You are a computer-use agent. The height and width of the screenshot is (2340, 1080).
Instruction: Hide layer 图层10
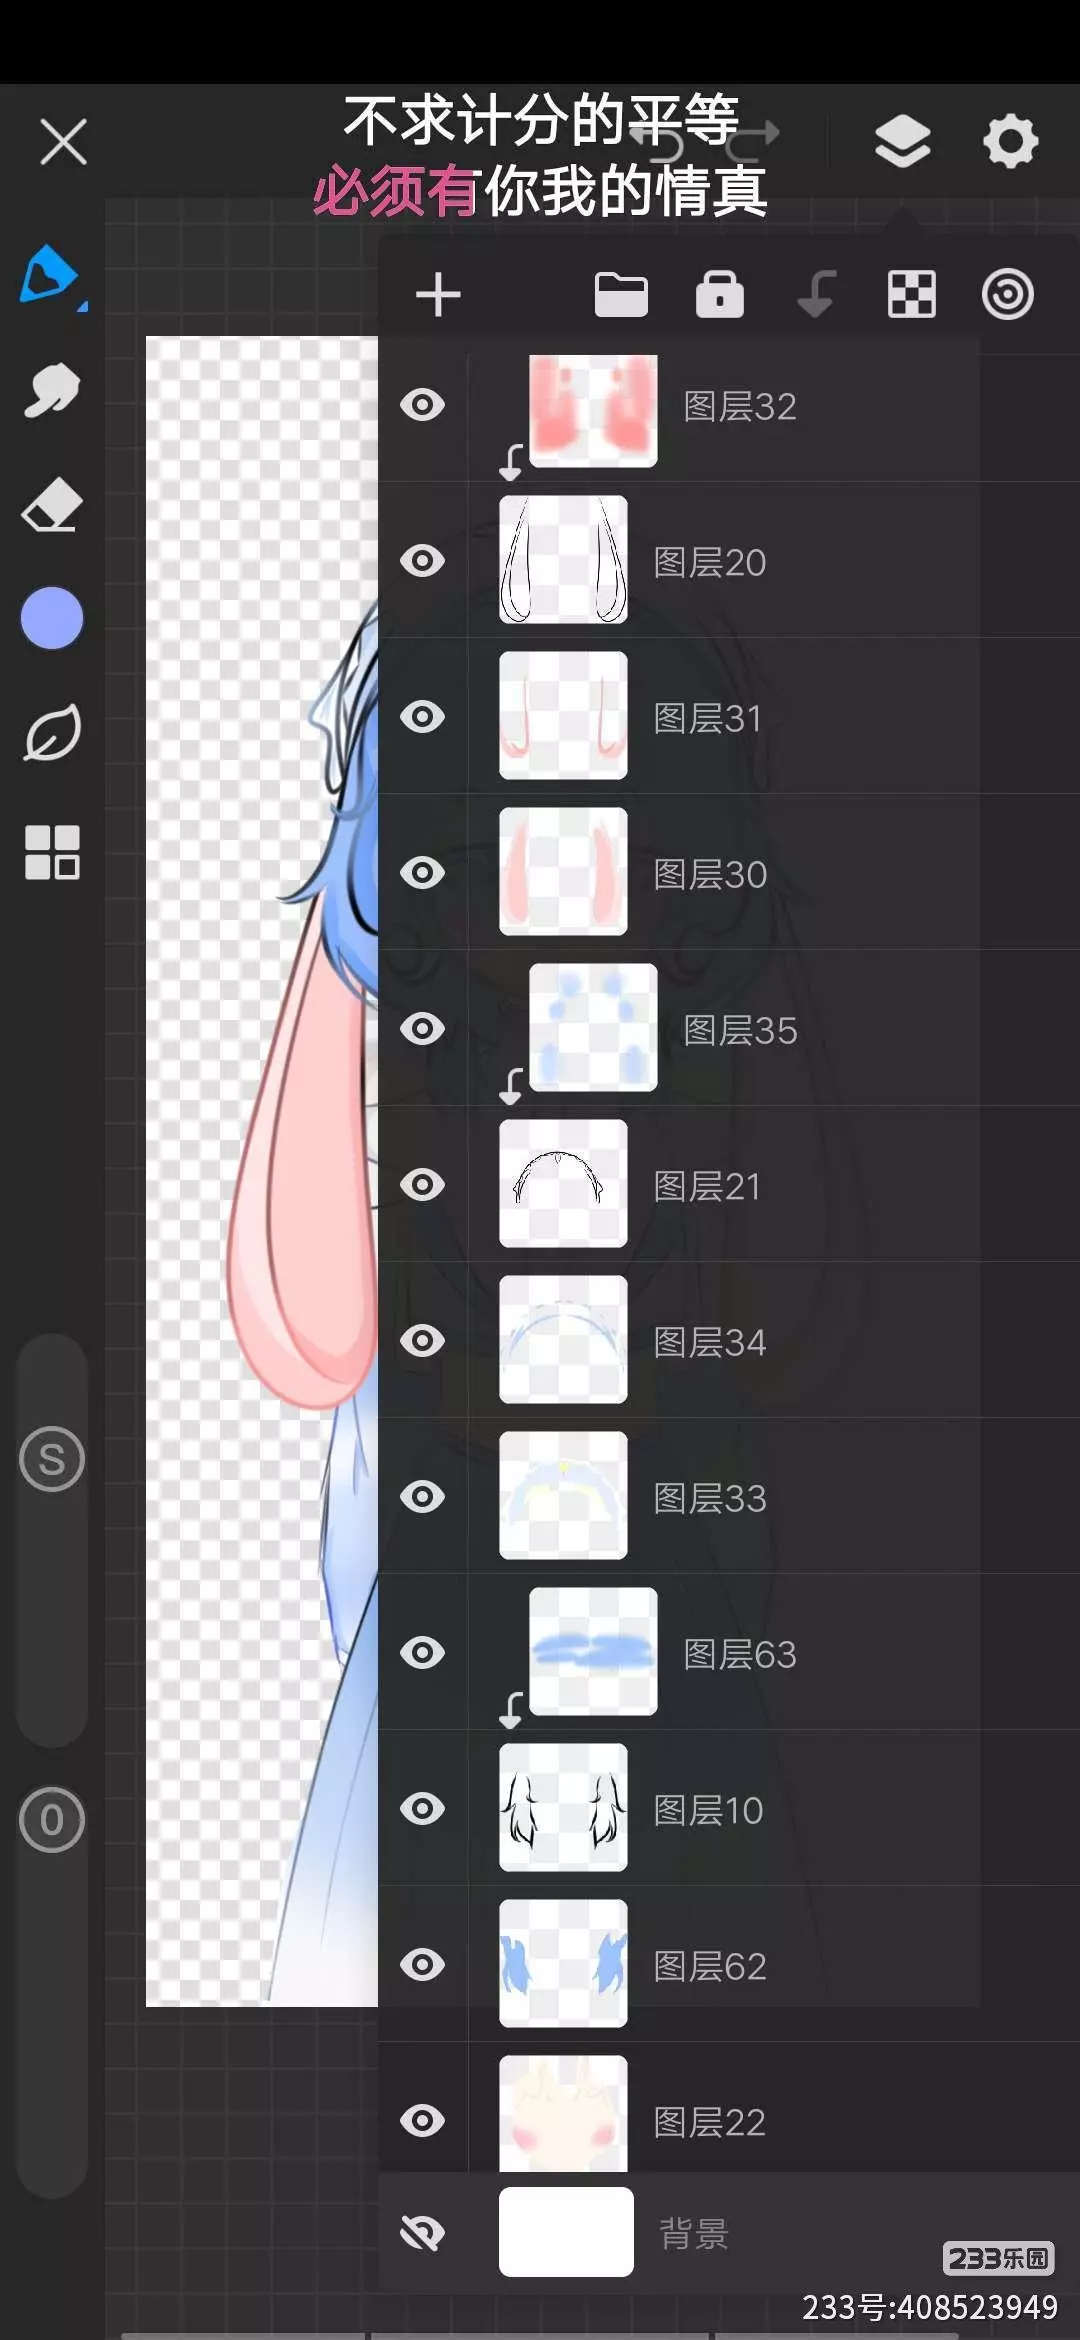pos(423,1809)
